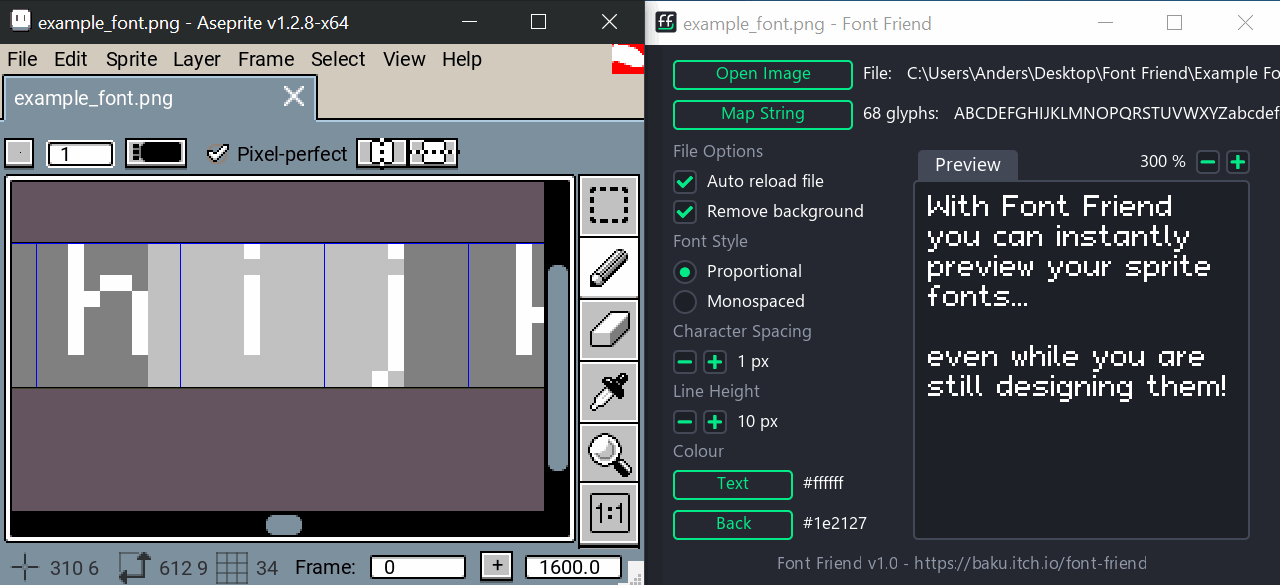Click the brush size input field
The width and height of the screenshot is (1280, 585).
81,154
